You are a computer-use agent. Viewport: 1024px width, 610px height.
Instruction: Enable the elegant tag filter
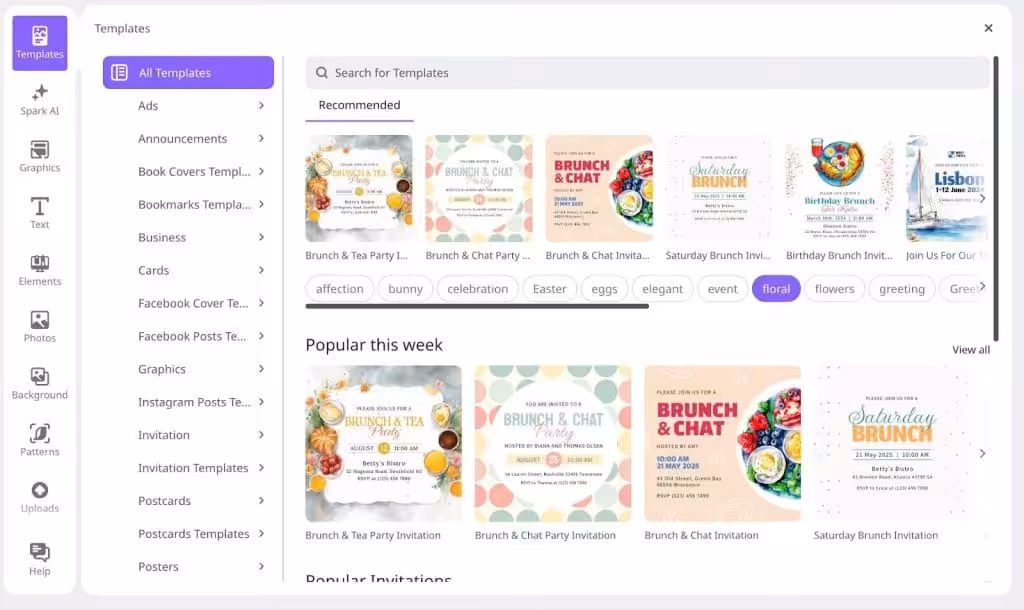pyautogui.click(x=662, y=289)
